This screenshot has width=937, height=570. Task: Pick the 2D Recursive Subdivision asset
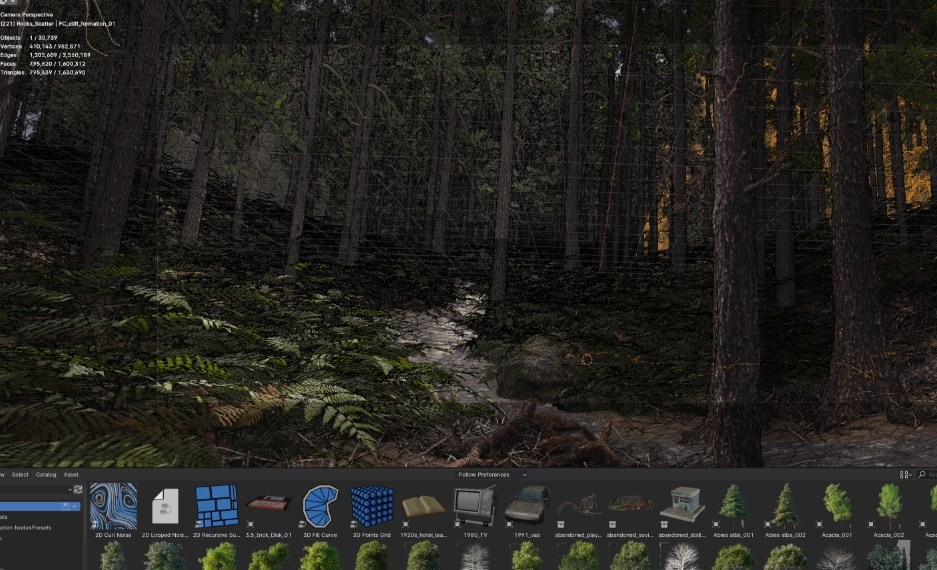[x=216, y=507]
